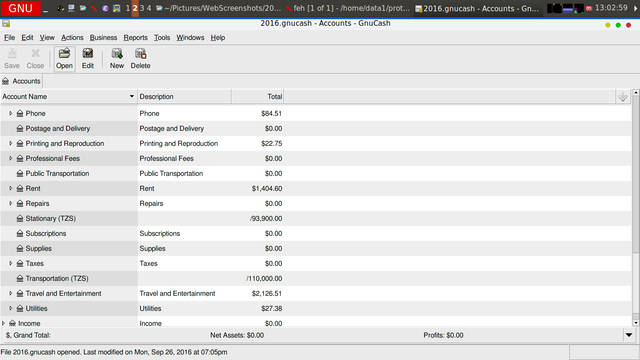Open the Actions menu
Viewport: 640px width, 360px height.
coord(72,38)
